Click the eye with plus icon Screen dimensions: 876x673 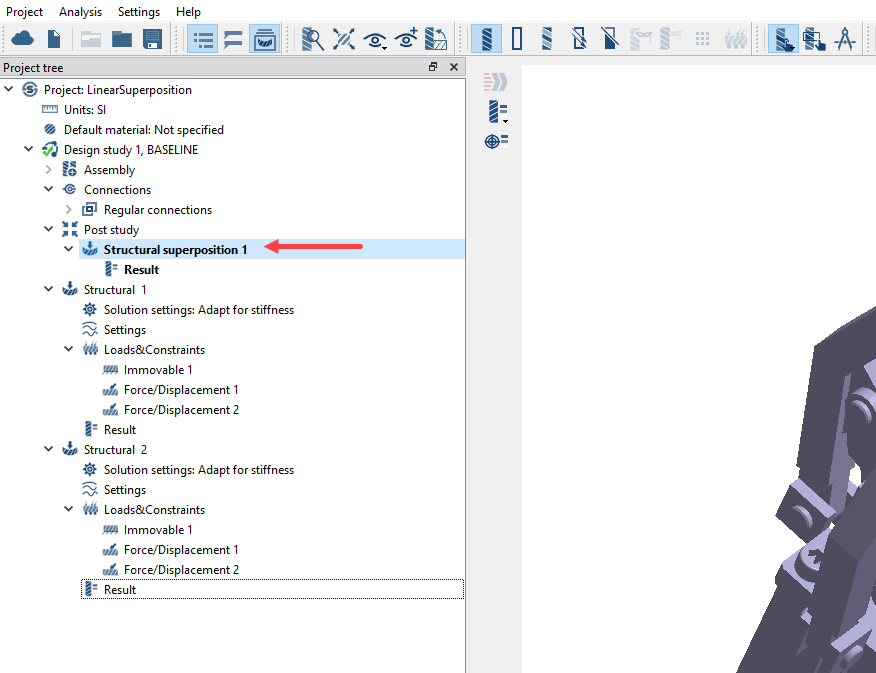(x=406, y=40)
